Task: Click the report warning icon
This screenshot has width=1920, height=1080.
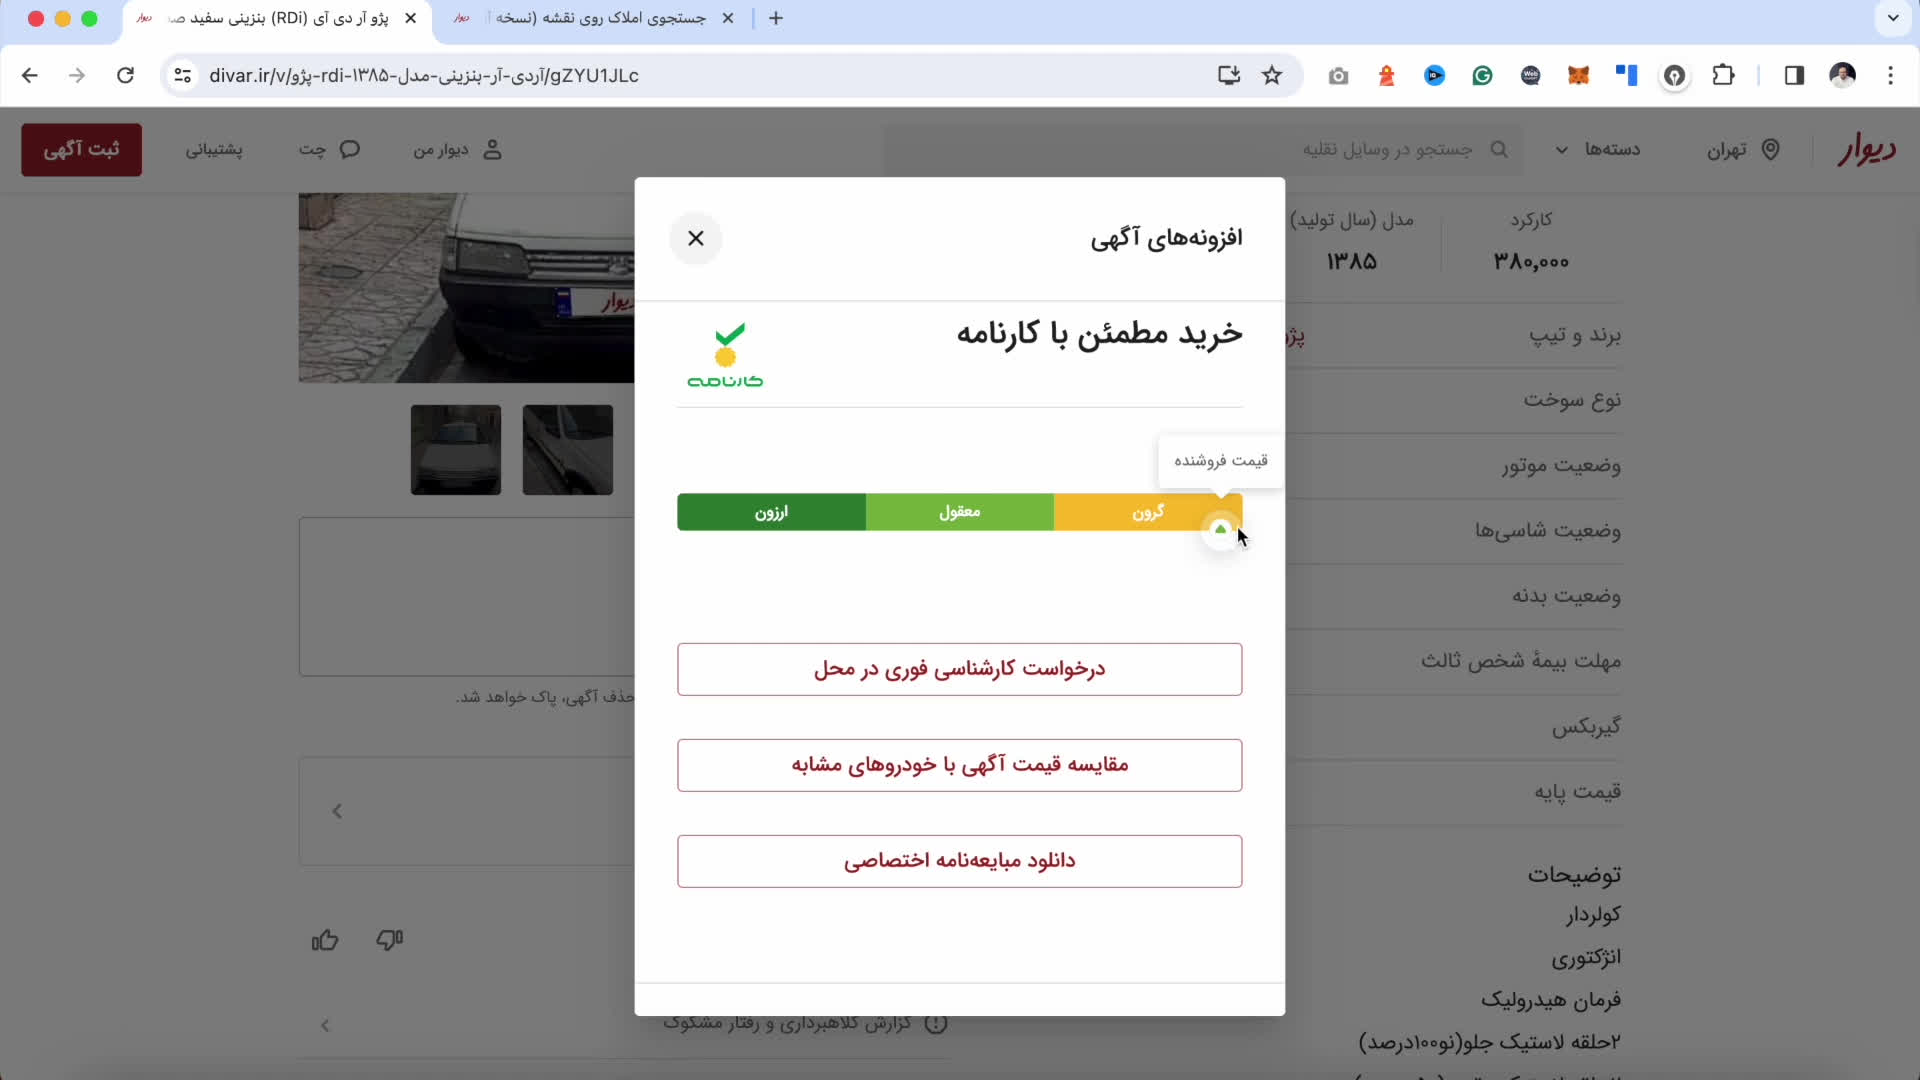Action: 936,1024
